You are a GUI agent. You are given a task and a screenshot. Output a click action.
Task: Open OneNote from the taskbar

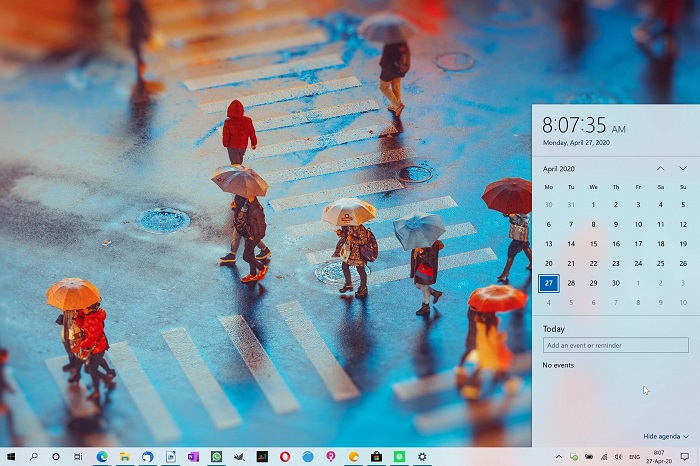pos(193,456)
